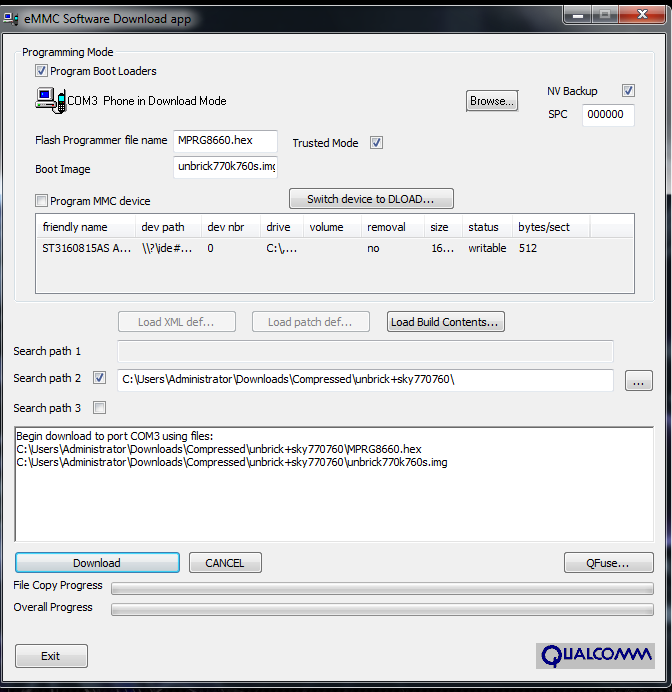Click the removal column header
The image size is (672, 692).
[x=393, y=227]
